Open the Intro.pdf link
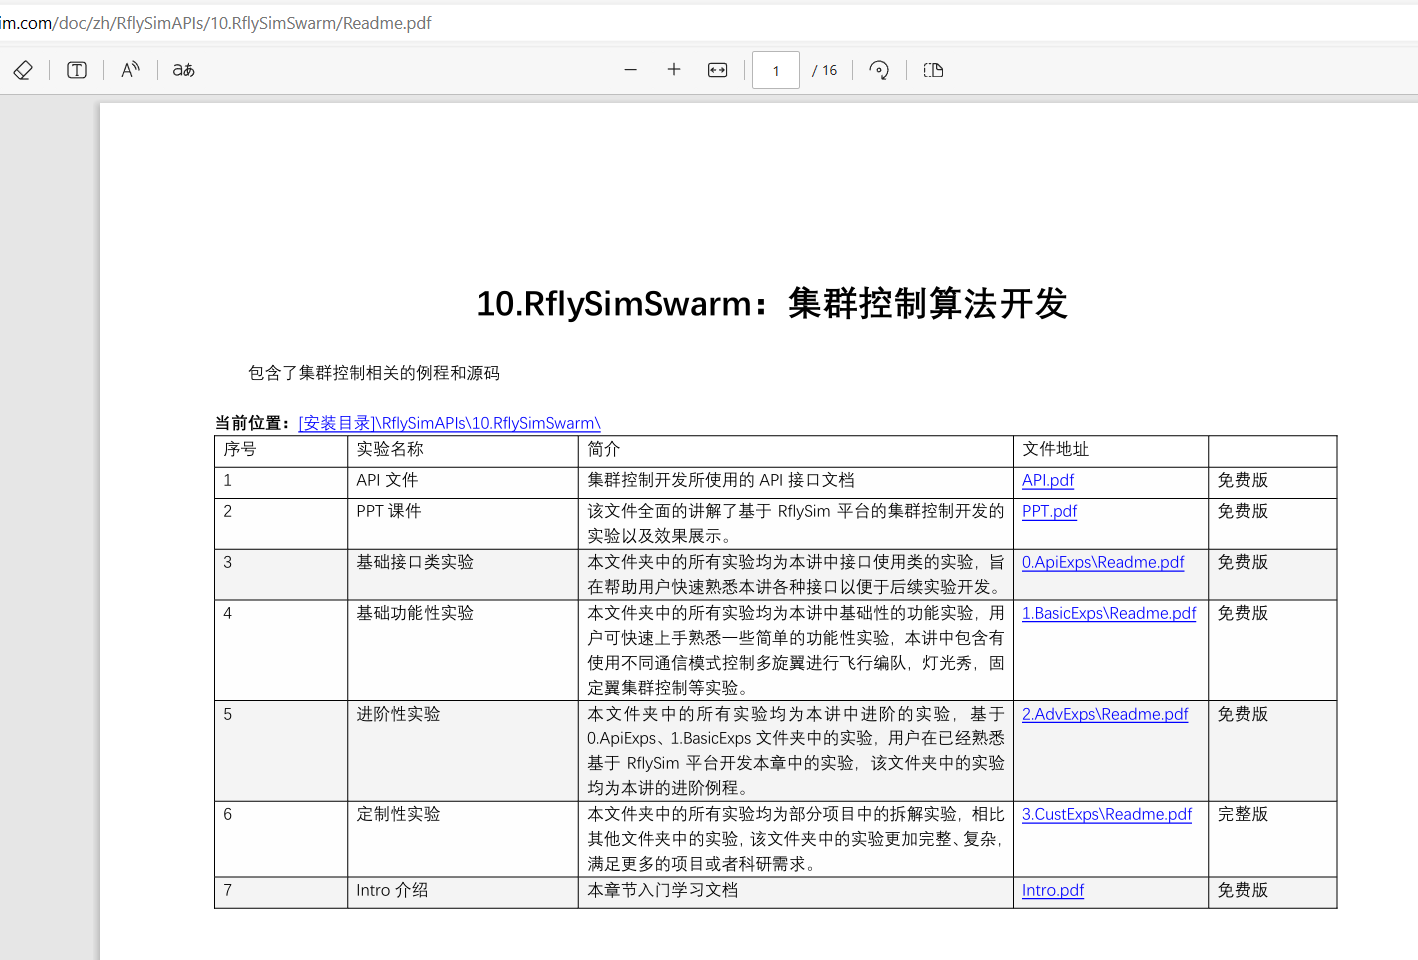 click(x=1052, y=891)
